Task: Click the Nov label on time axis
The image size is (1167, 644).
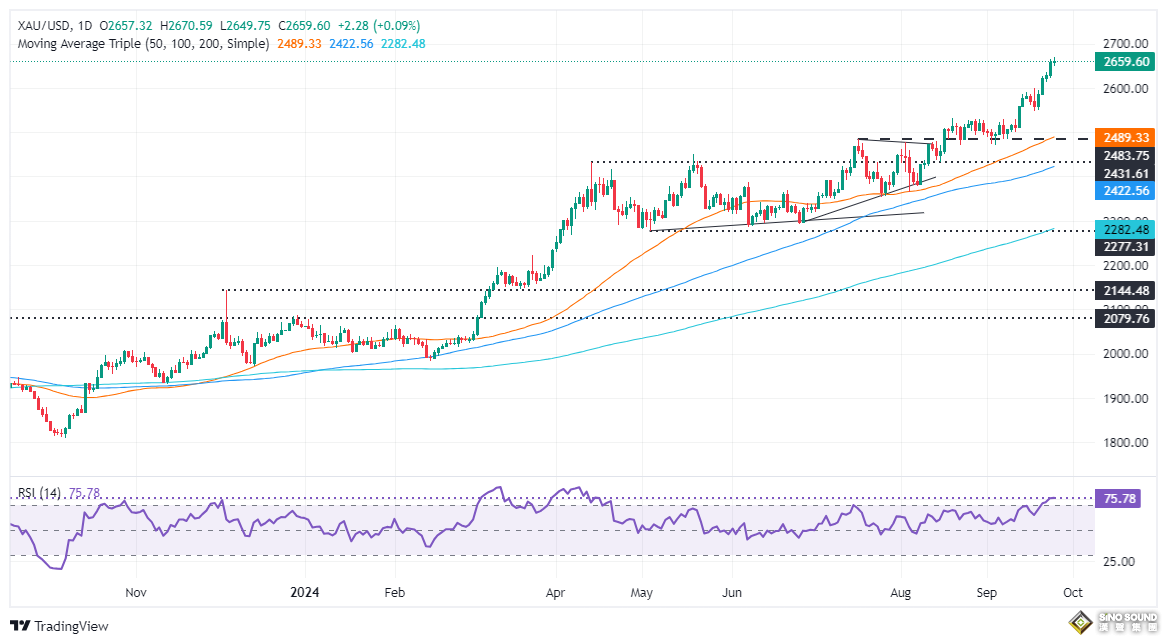Action: click(136, 593)
